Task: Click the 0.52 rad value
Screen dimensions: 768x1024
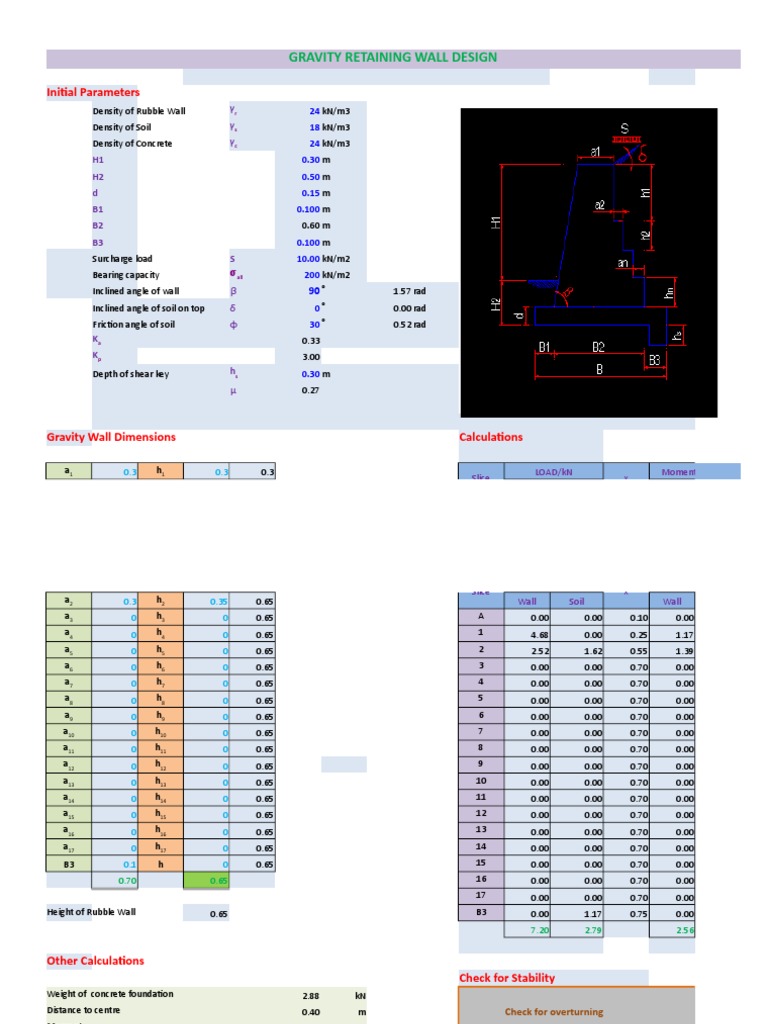Action: point(409,325)
